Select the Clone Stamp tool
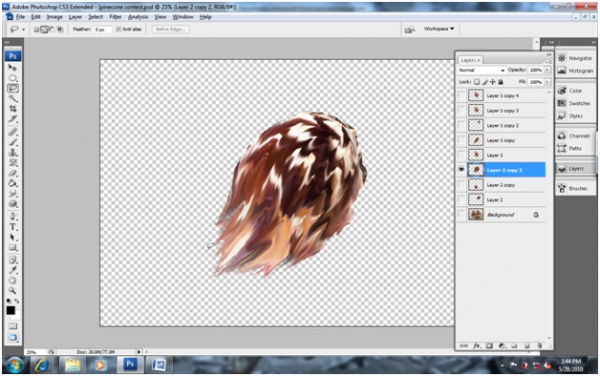Image resolution: width=600 pixels, height=376 pixels. (x=13, y=153)
